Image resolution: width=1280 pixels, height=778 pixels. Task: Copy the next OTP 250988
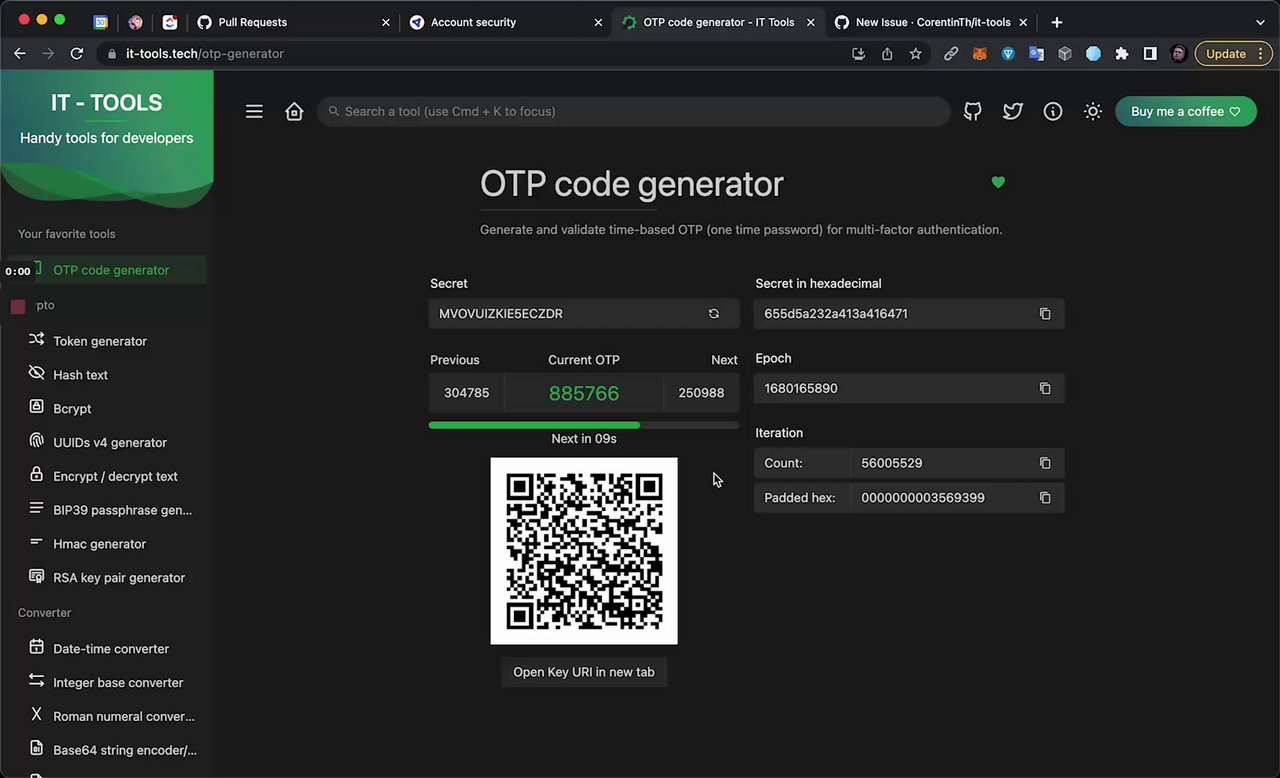[701, 393]
